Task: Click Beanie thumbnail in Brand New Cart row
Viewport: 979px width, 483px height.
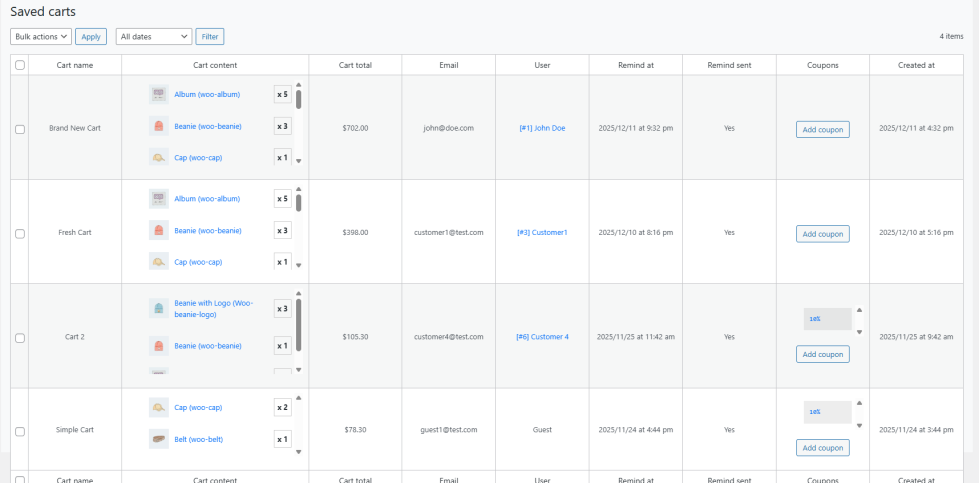Action: (x=159, y=126)
